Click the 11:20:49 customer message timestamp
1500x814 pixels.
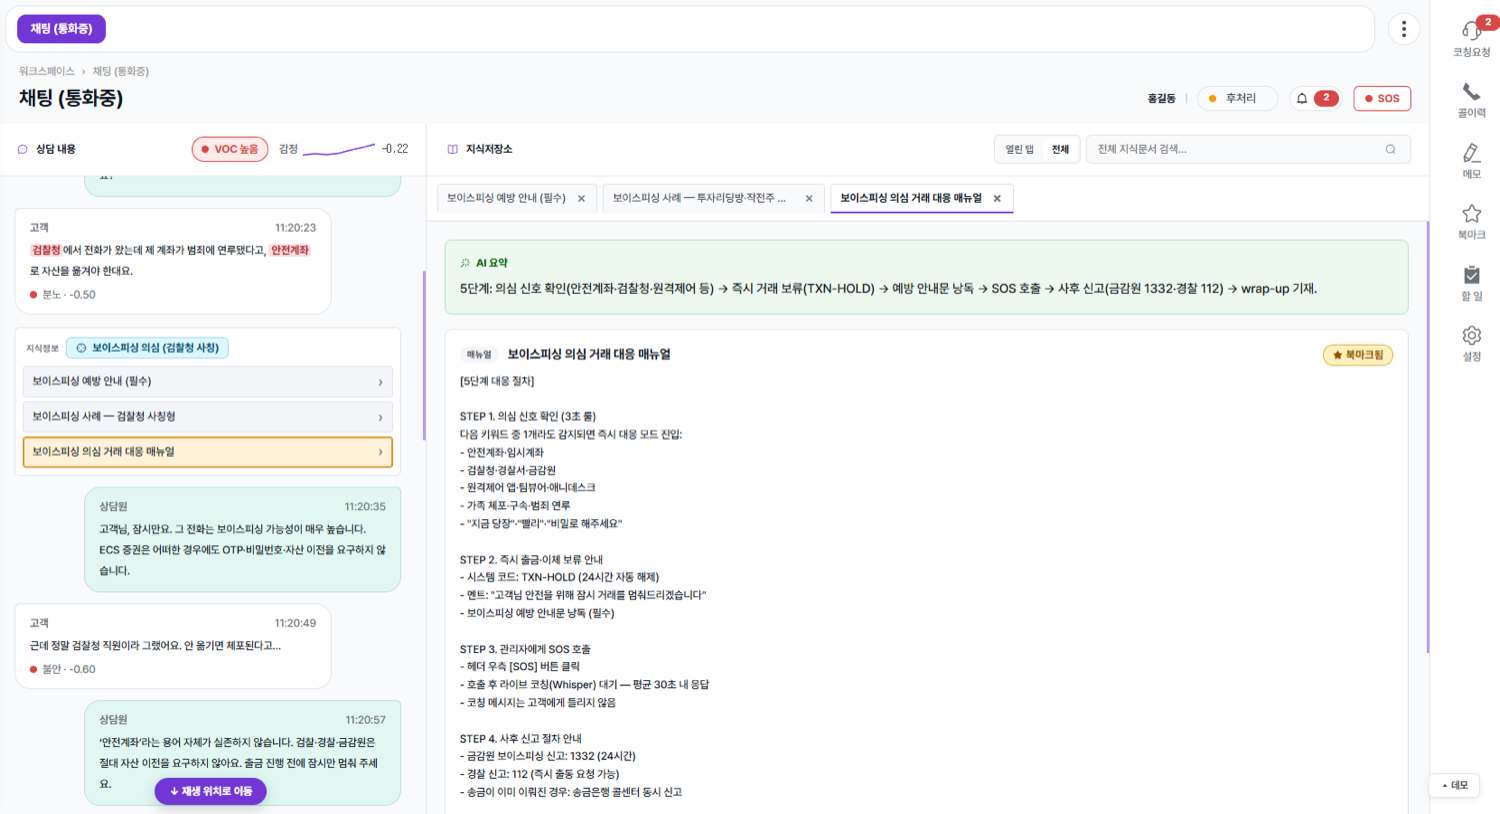(295, 623)
